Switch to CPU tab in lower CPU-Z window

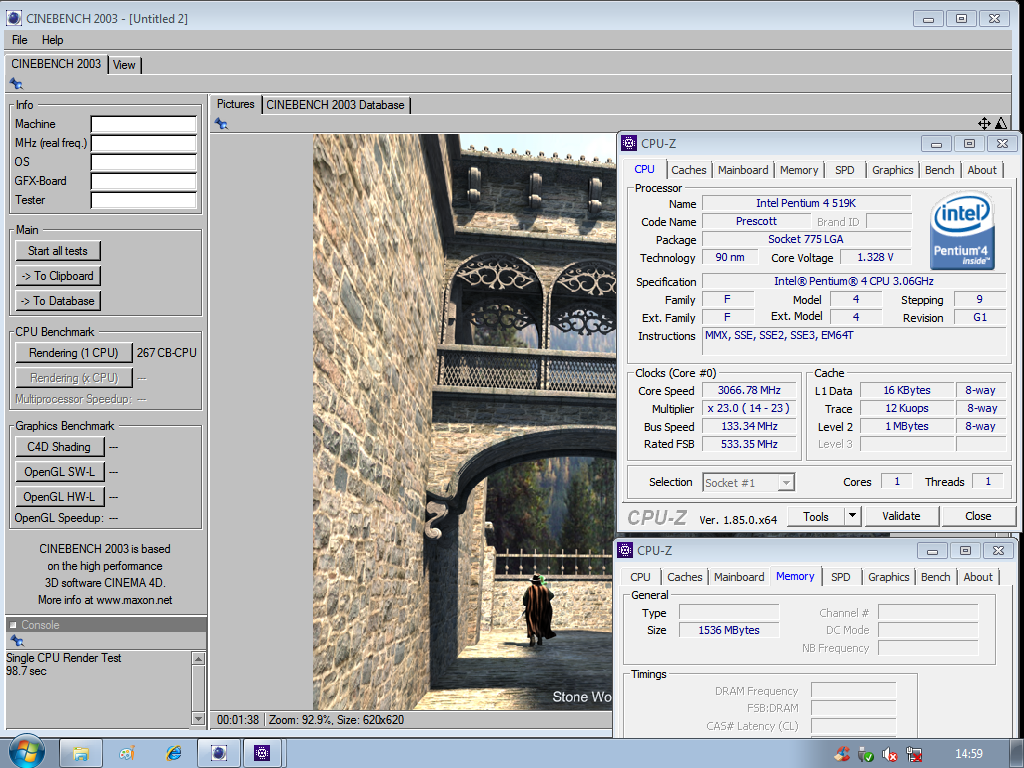[640, 577]
